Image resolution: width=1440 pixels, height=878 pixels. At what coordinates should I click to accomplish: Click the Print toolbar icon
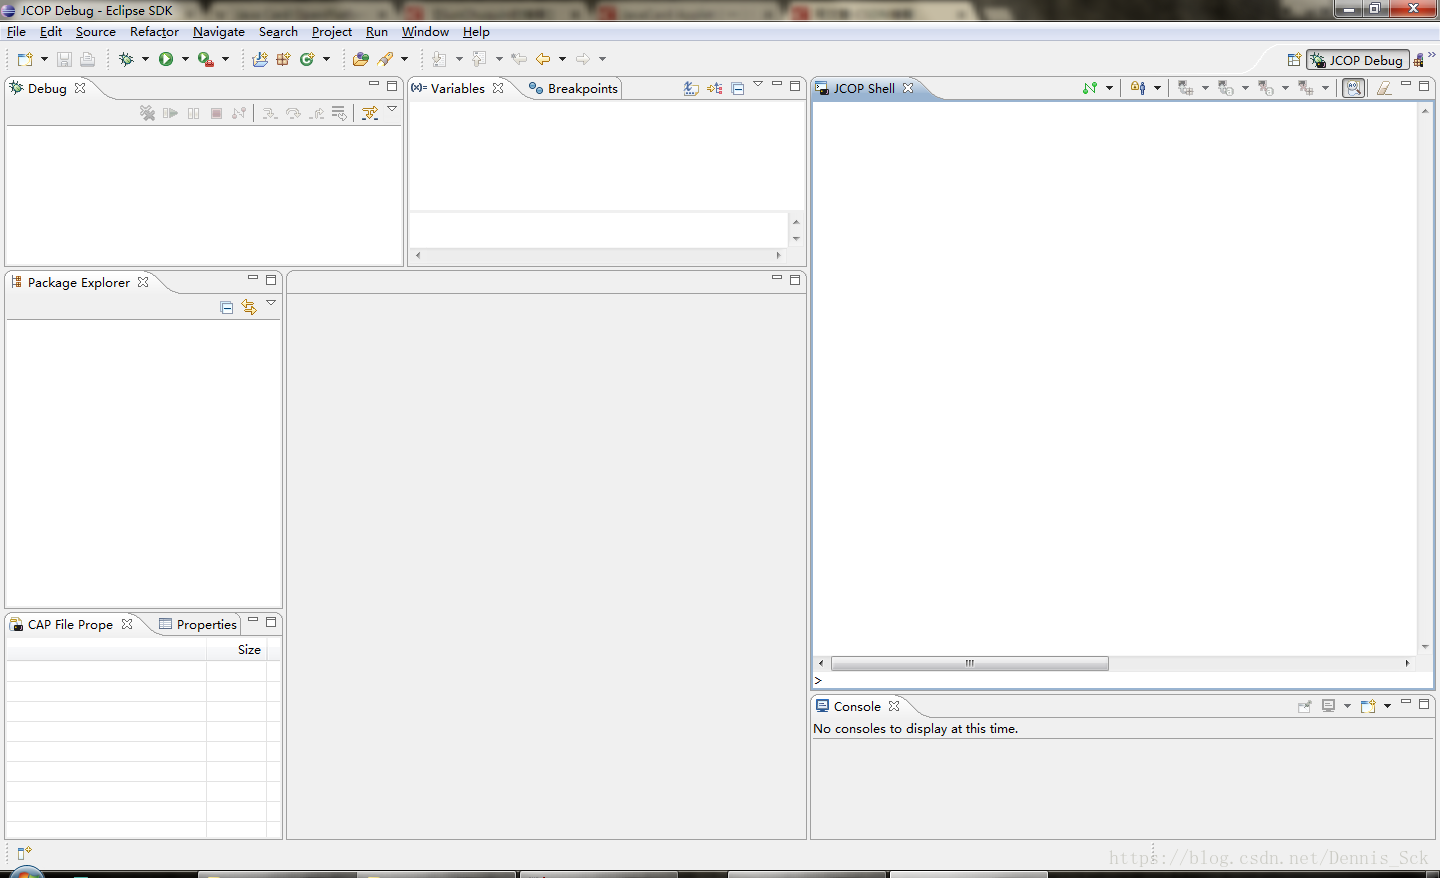pyautogui.click(x=87, y=60)
